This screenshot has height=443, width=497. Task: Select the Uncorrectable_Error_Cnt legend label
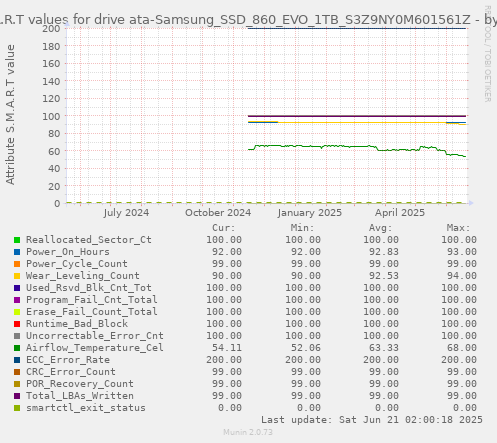click(95, 336)
